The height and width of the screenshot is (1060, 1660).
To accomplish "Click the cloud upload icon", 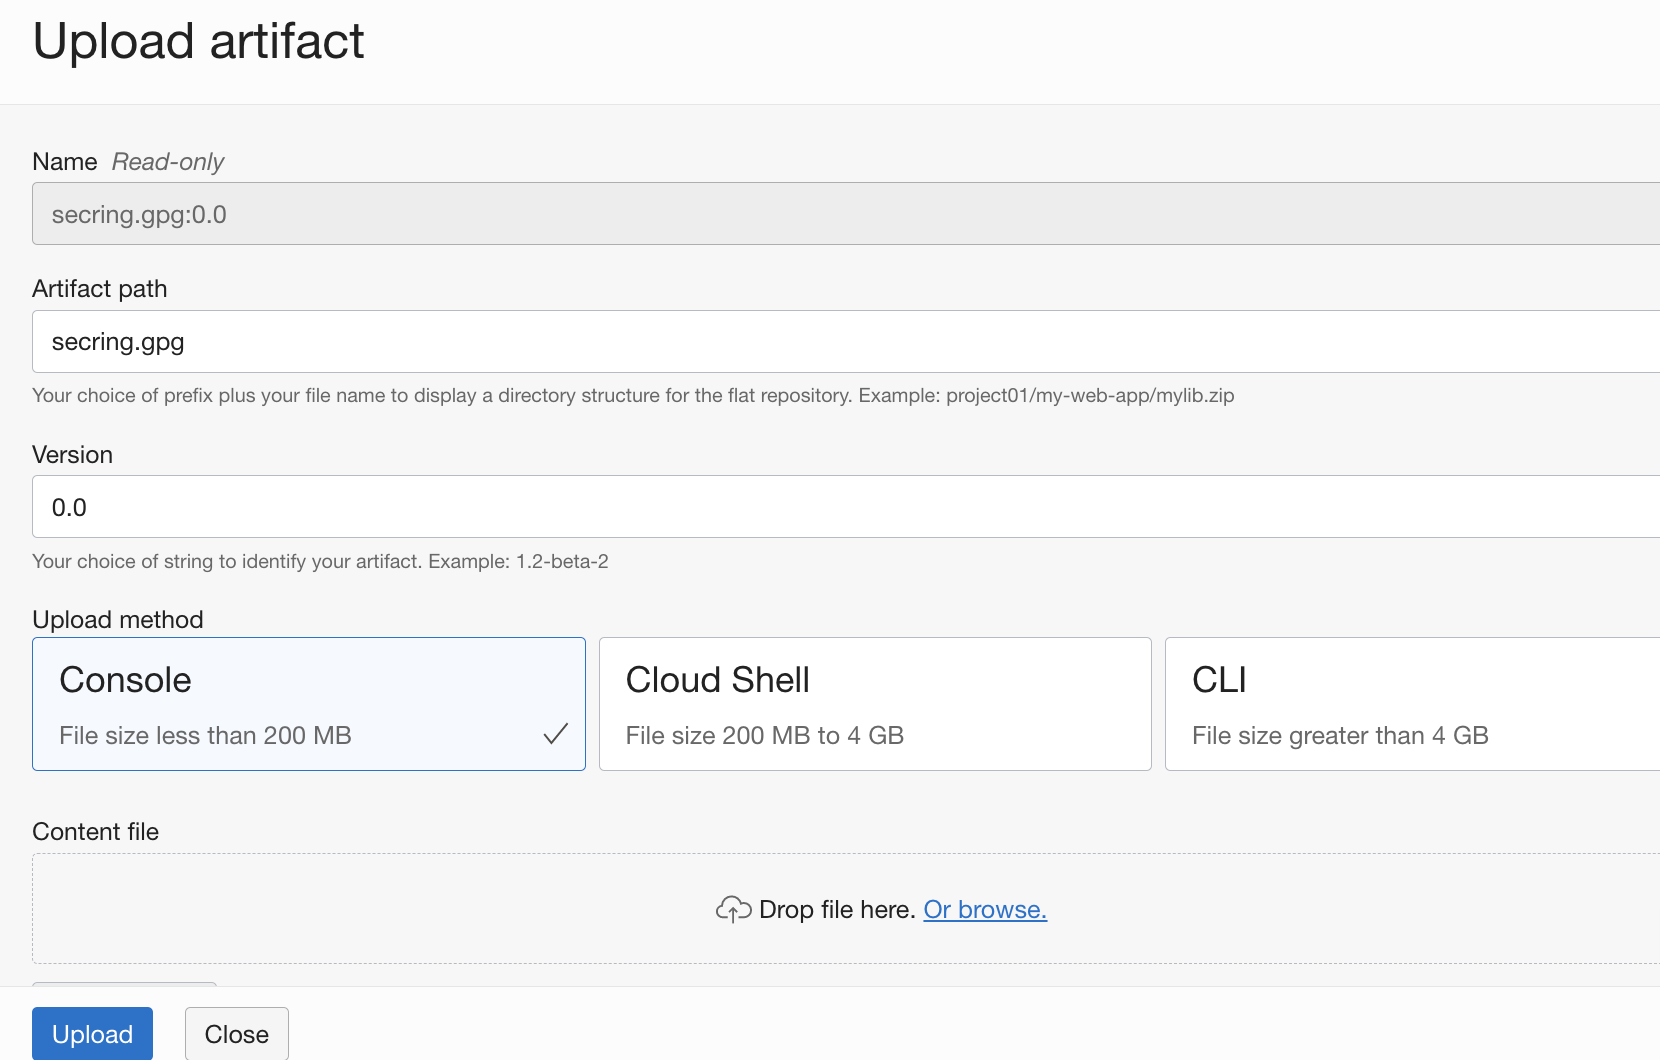I will point(733,909).
